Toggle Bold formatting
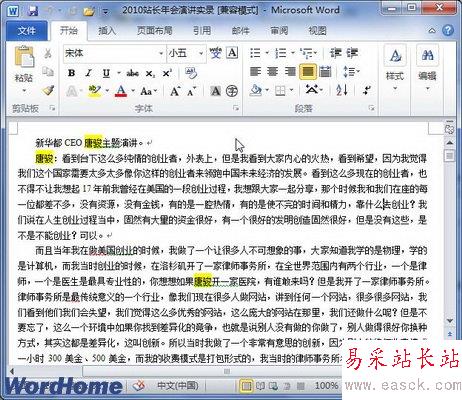 coord(71,73)
